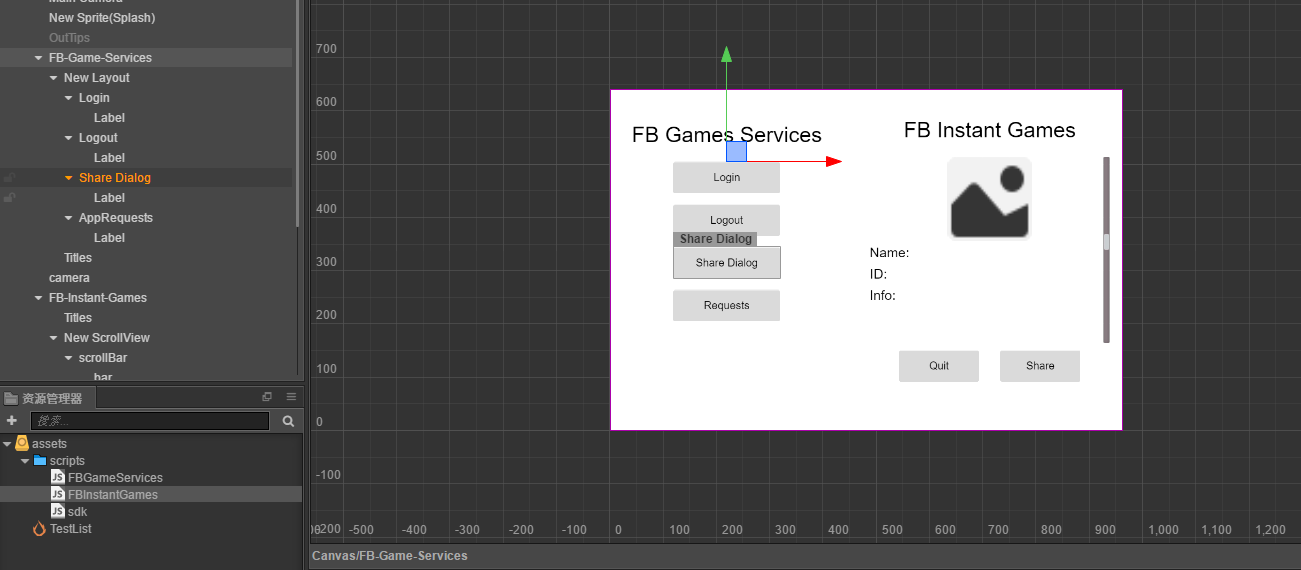The width and height of the screenshot is (1301, 570).
Task: Click the yellow assets database icon
Action: 22,443
